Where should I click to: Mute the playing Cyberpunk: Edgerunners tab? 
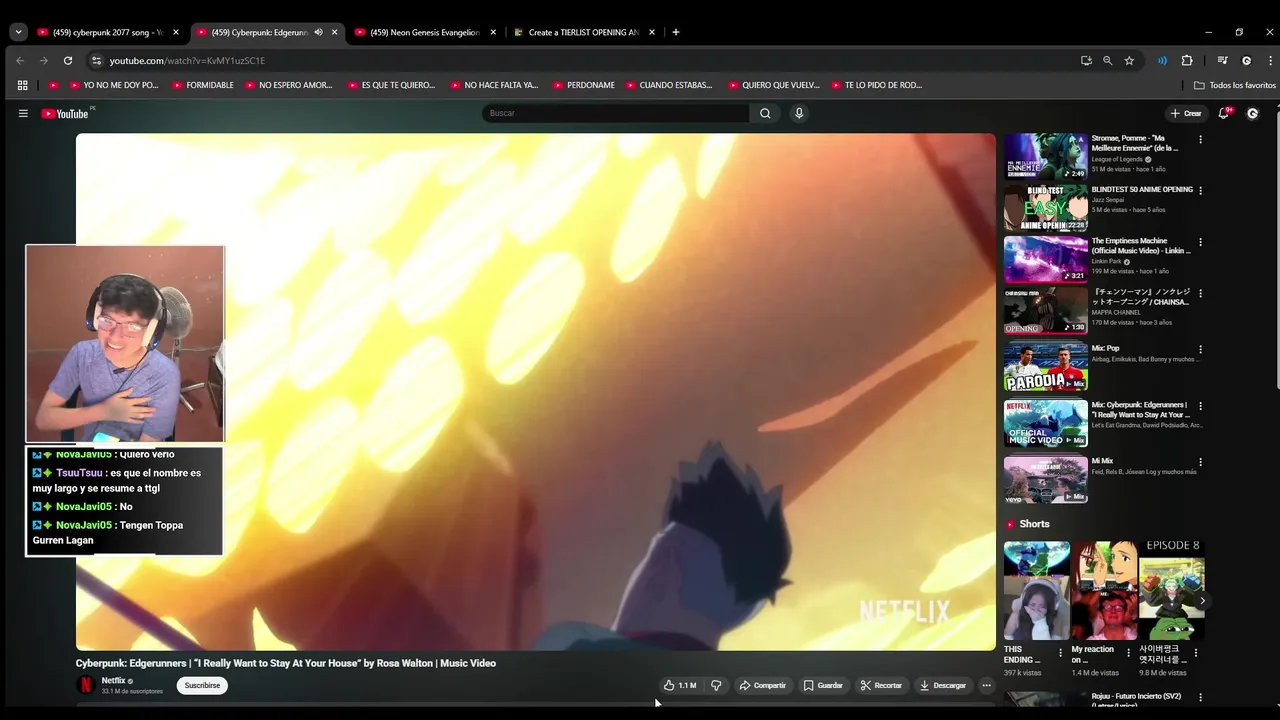pos(318,32)
